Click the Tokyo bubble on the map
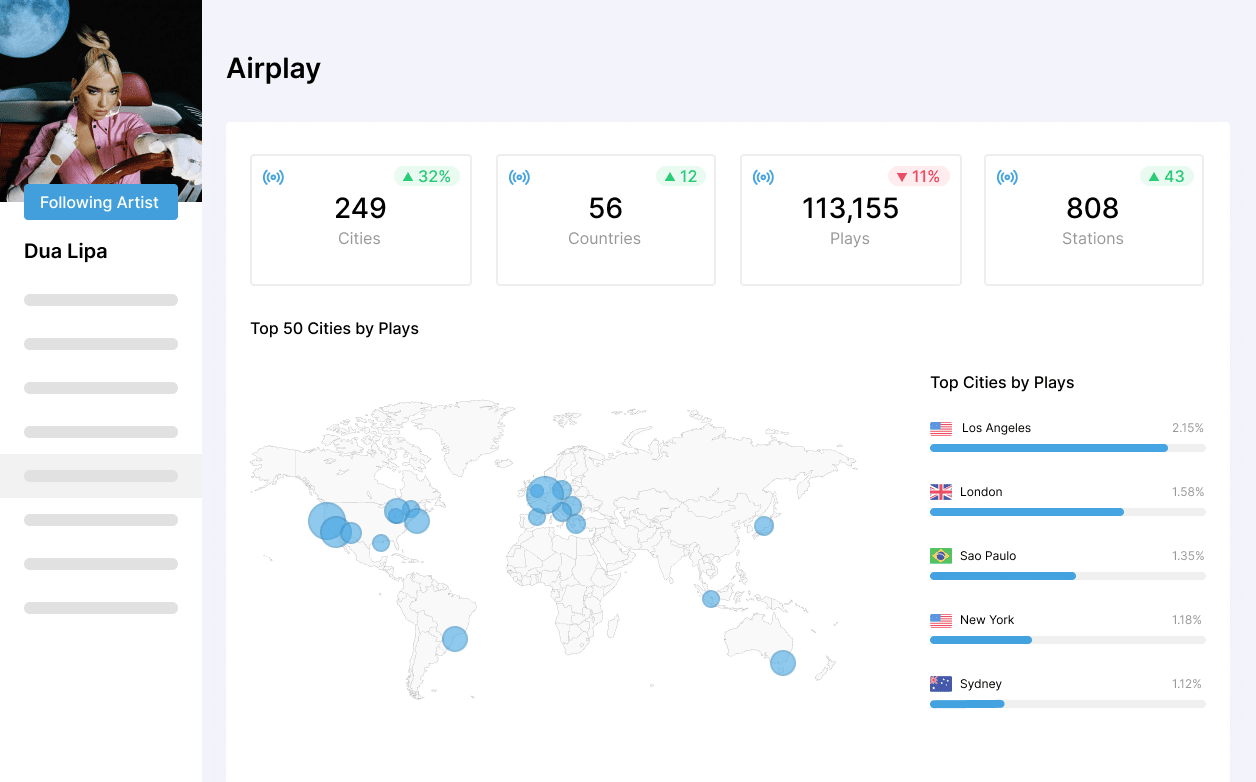 coord(764,526)
